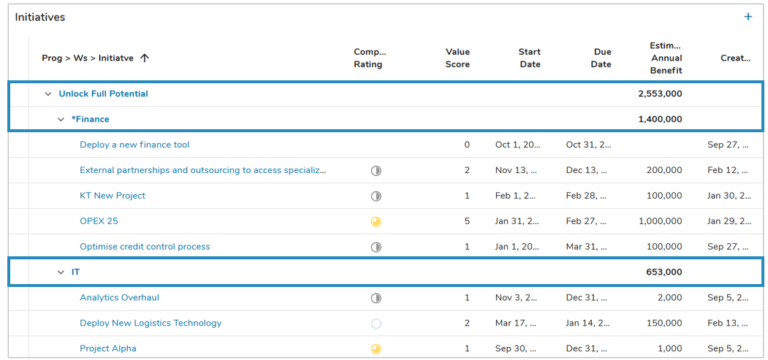
Task: Click due date Jan 14 for Deploy New Logistics
Action: (589, 323)
